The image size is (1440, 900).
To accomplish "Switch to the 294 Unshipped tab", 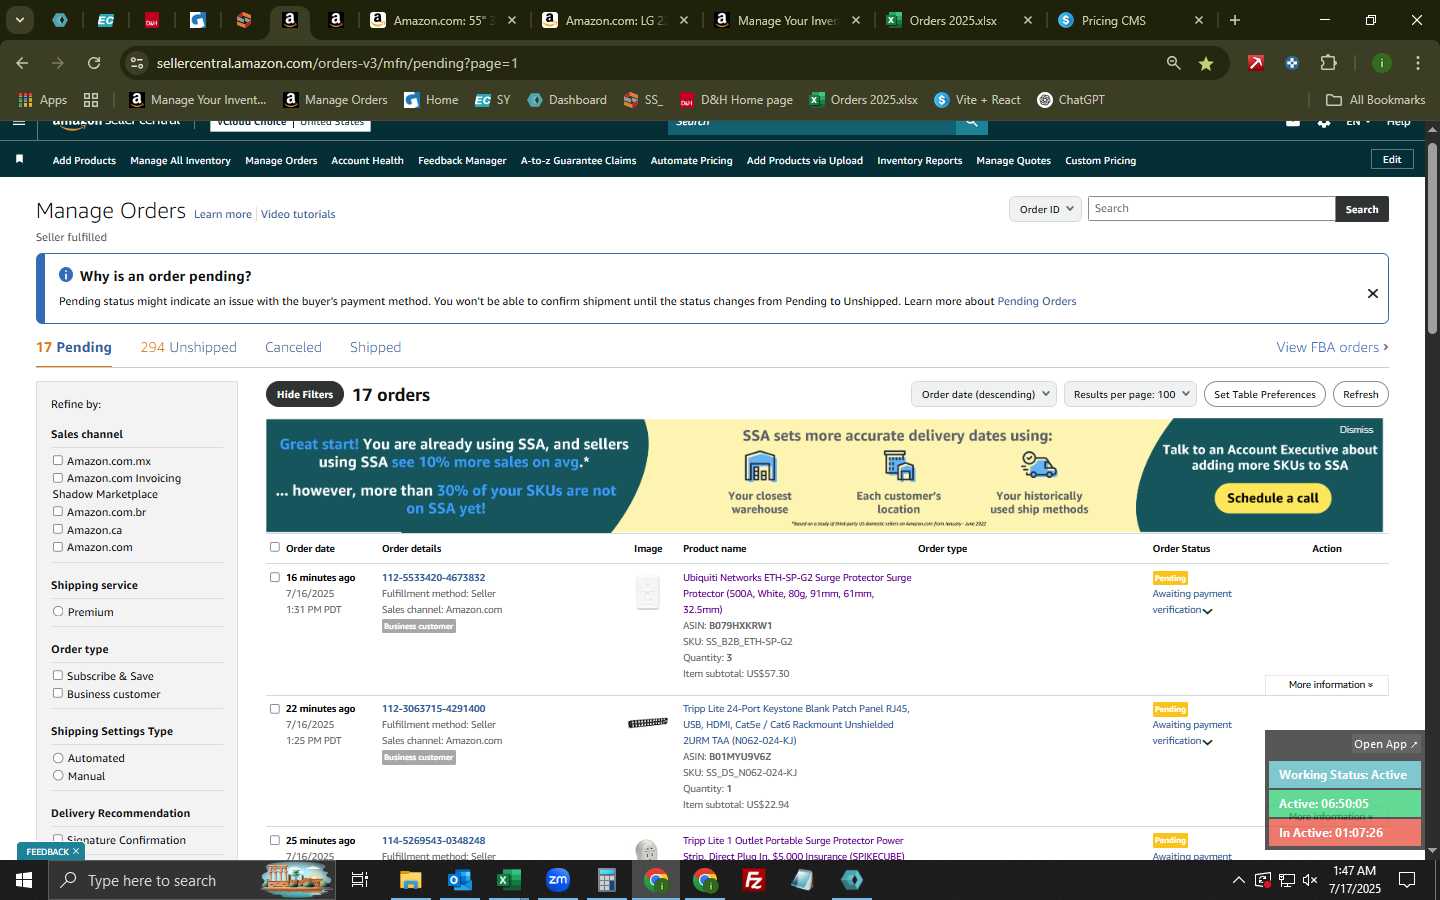I will [189, 347].
